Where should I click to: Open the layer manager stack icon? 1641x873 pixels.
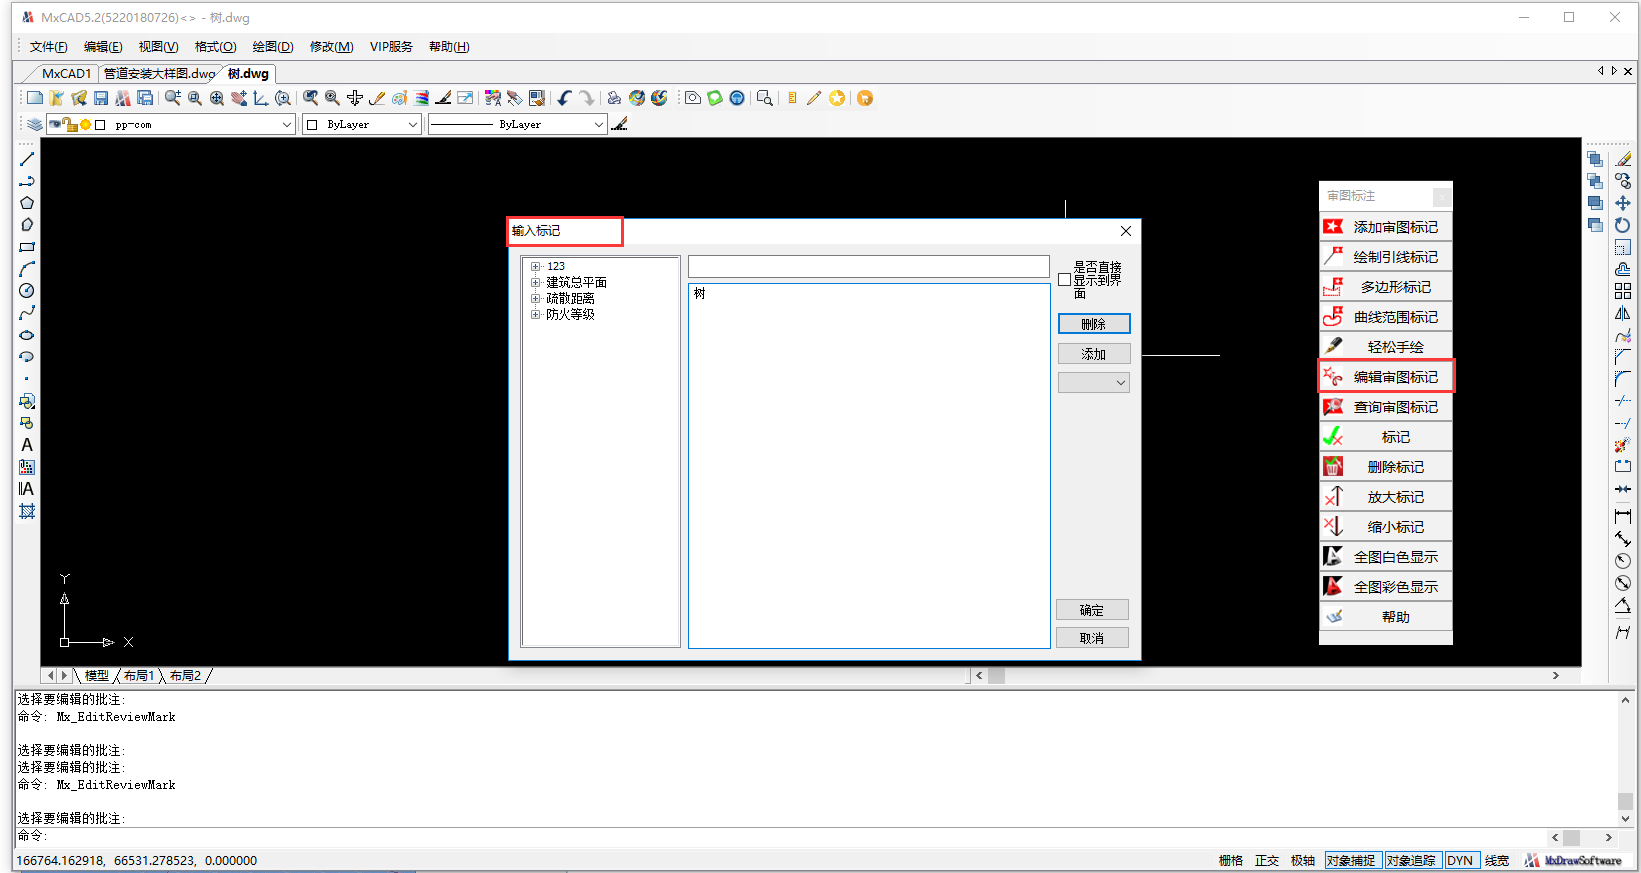pyautogui.click(x=34, y=125)
